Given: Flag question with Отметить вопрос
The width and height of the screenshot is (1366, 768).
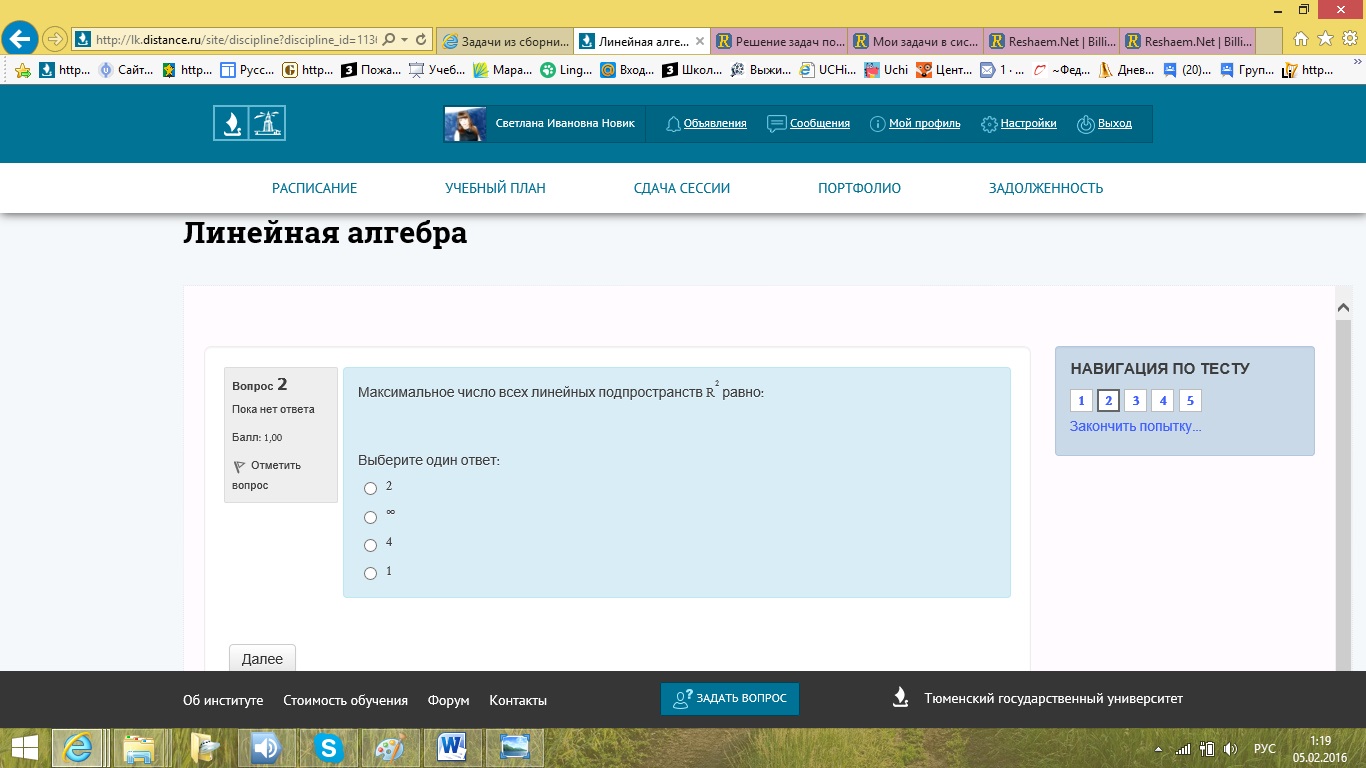Looking at the screenshot, I should tap(266, 475).
